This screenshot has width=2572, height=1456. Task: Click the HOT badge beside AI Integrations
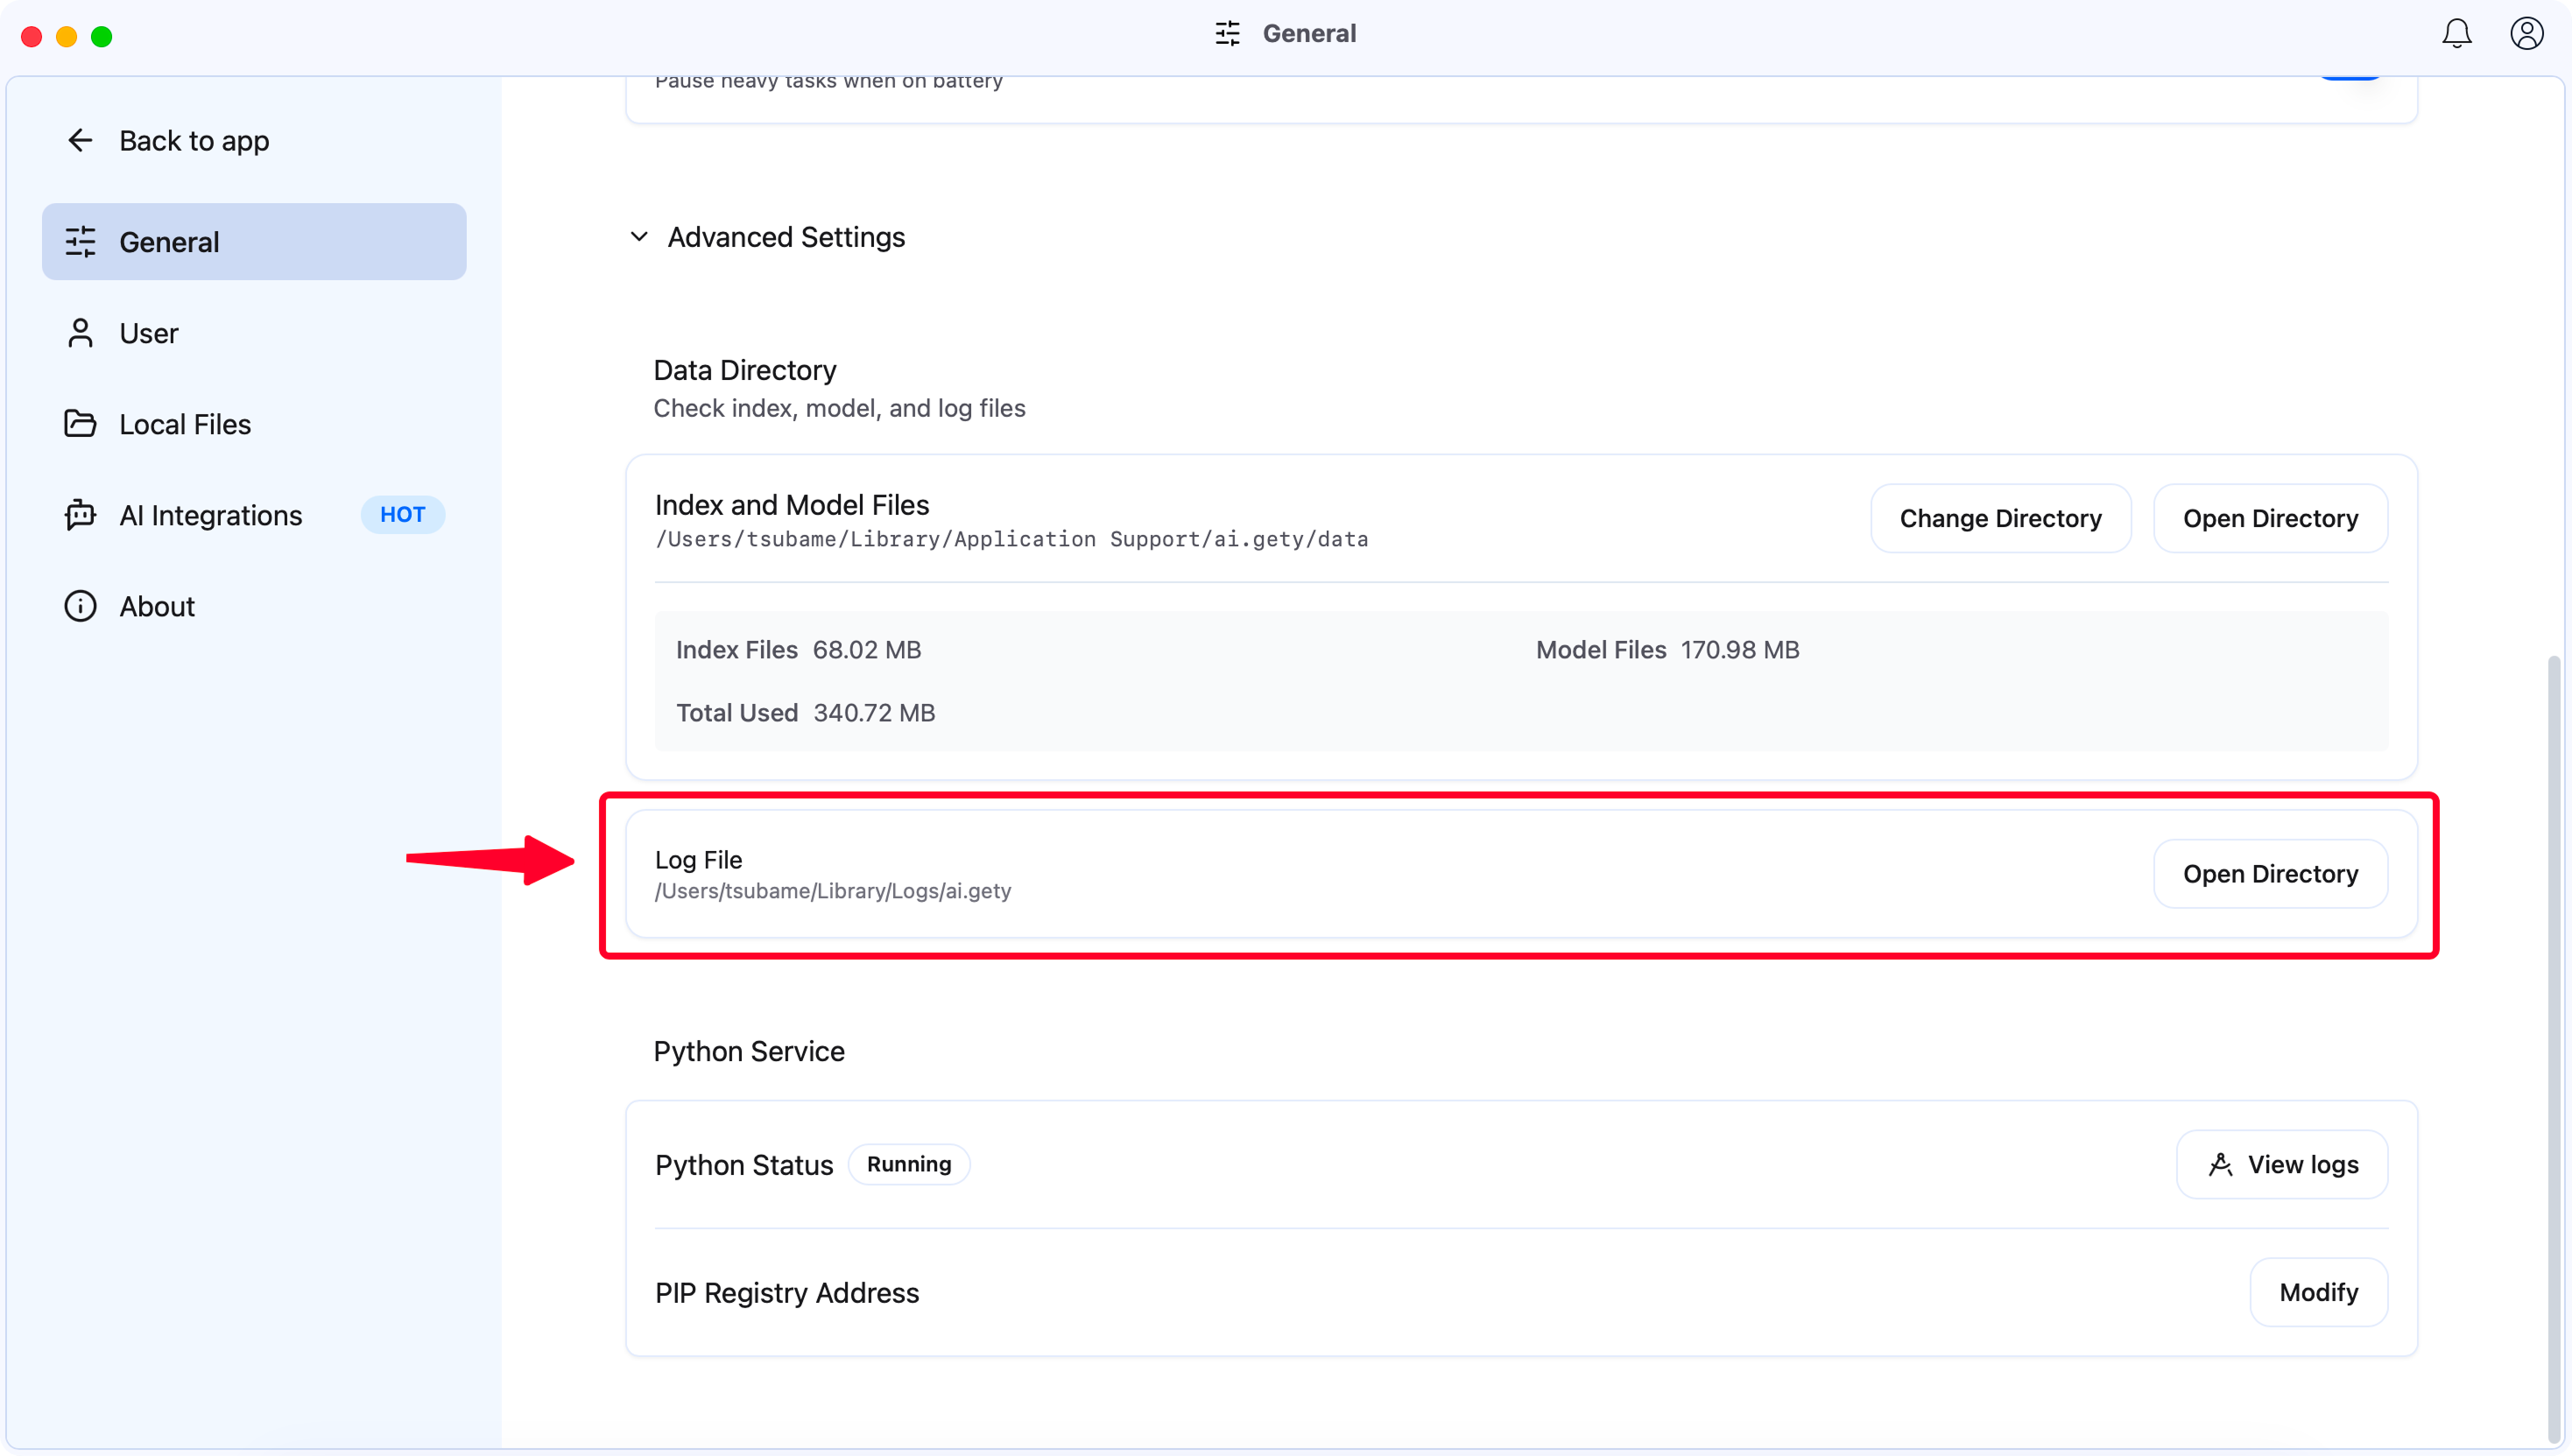pyautogui.click(x=402, y=515)
